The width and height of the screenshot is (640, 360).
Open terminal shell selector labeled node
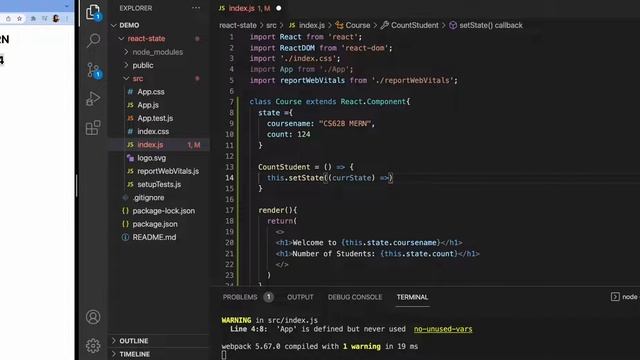[x=624, y=297]
